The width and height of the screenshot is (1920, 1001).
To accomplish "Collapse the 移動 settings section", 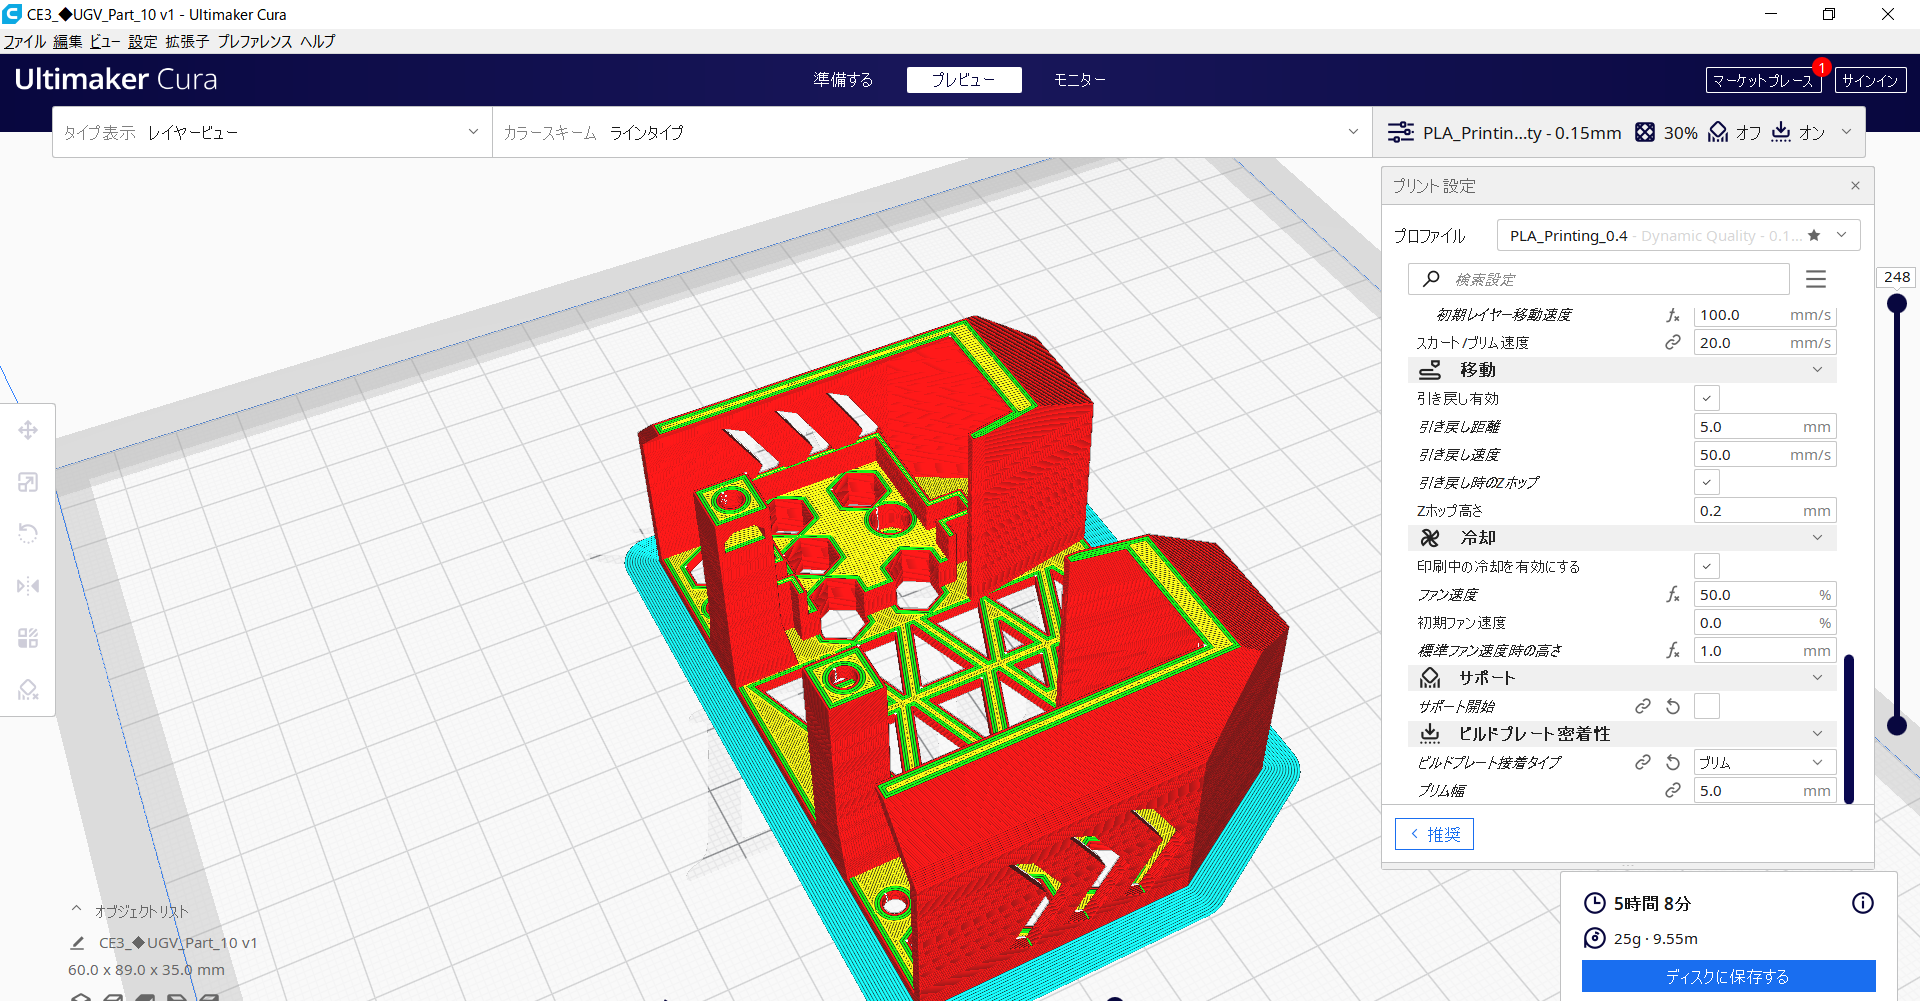I will (x=1622, y=370).
